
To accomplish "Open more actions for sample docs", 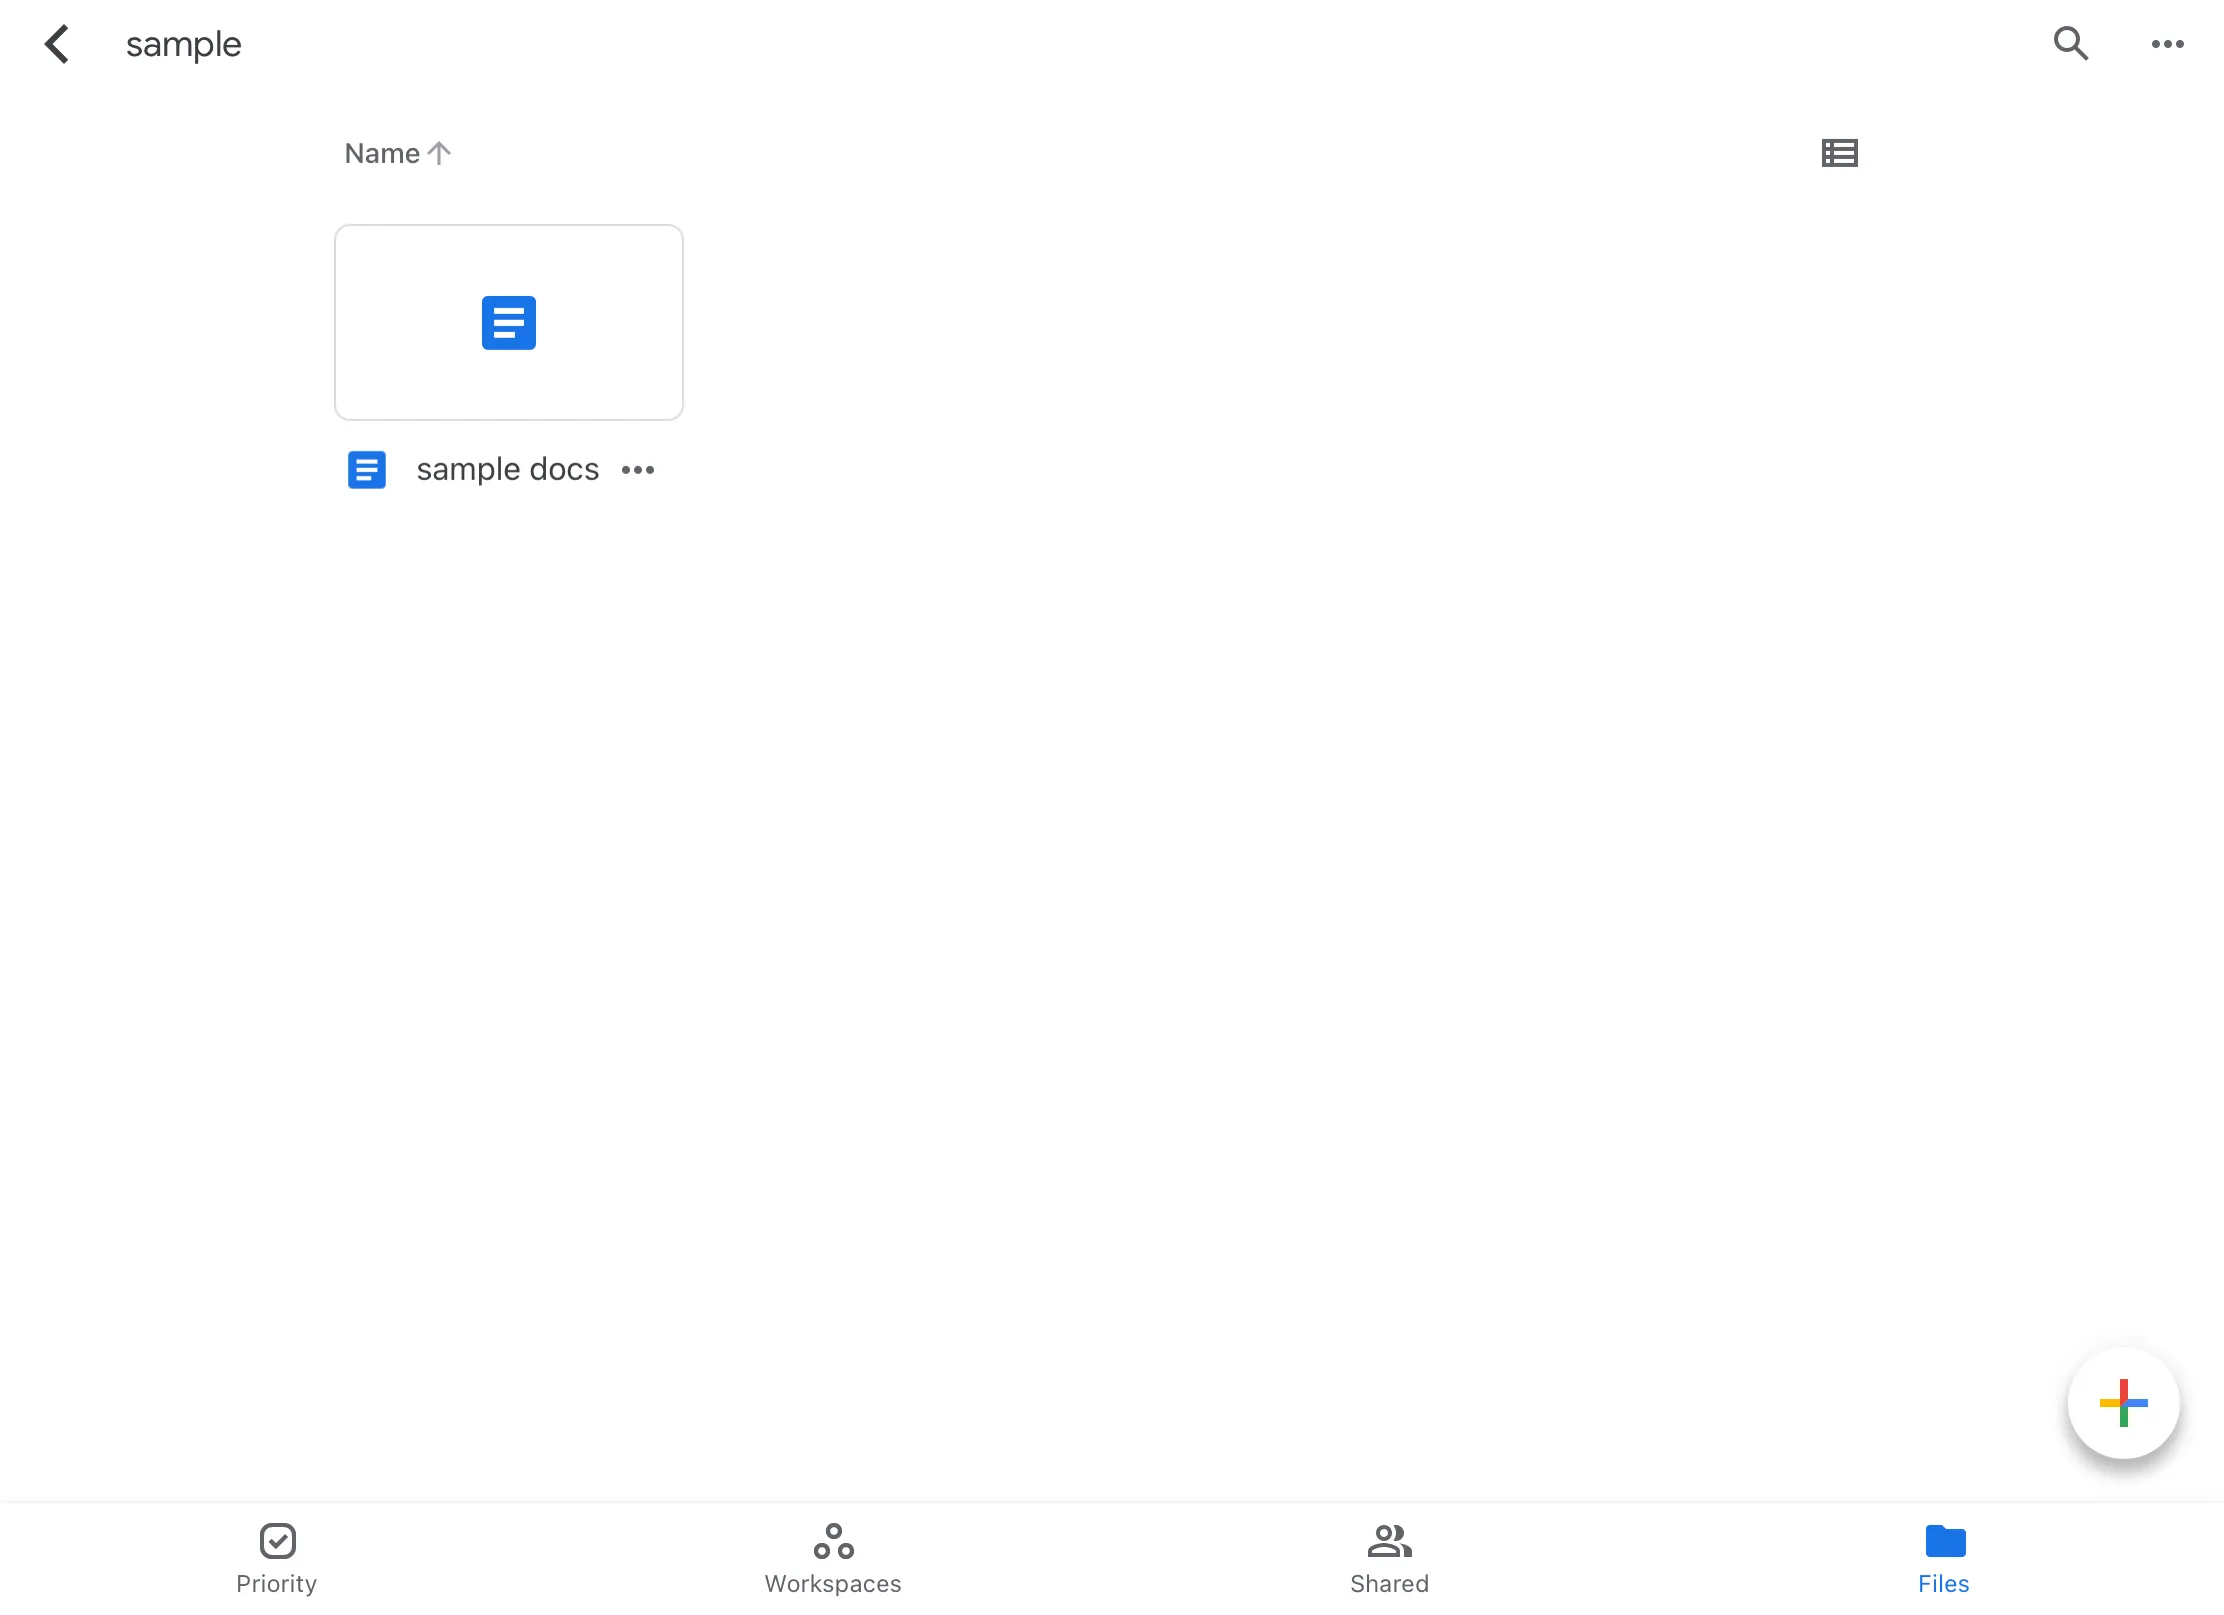I will coord(638,469).
